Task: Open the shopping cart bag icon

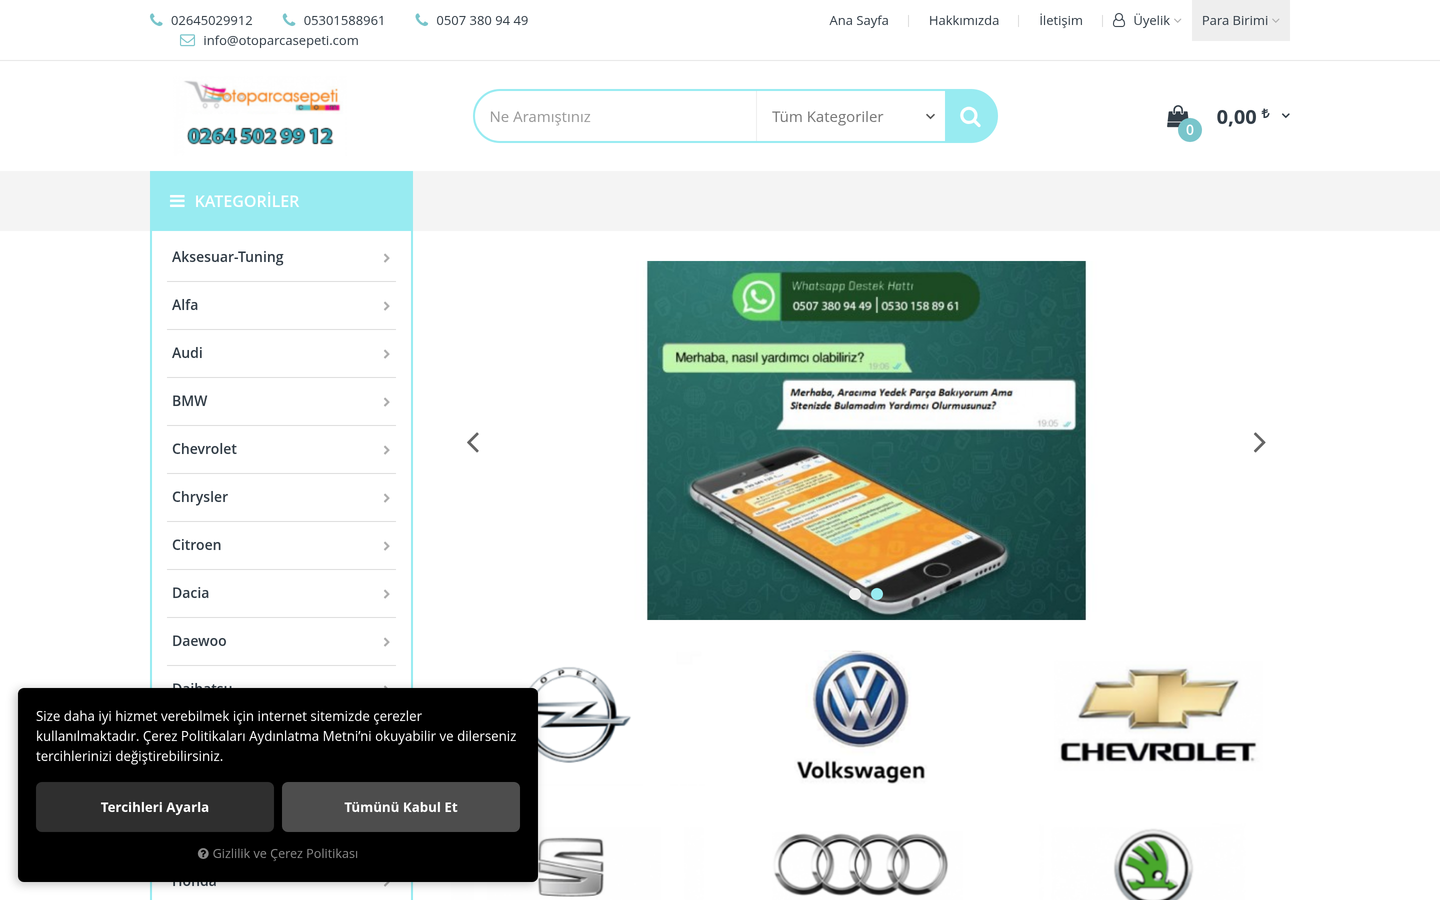Action: [1178, 117]
